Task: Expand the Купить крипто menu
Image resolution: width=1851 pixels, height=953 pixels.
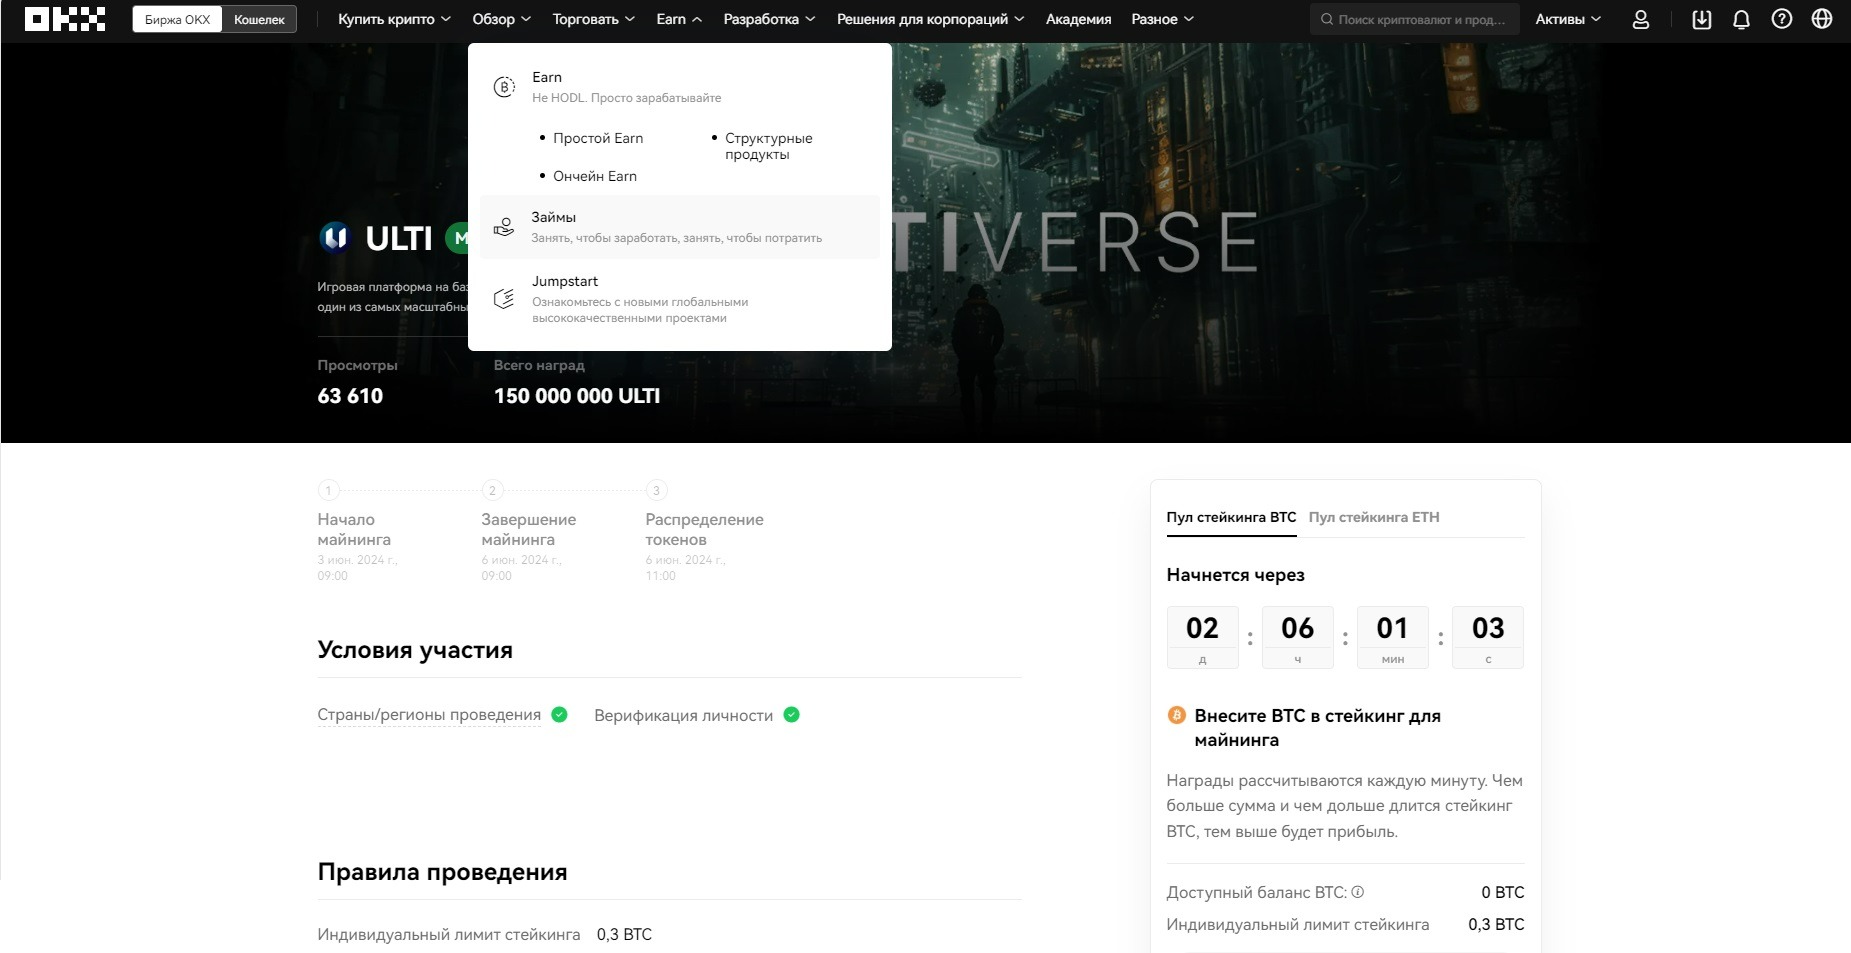Action: pyautogui.click(x=394, y=19)
